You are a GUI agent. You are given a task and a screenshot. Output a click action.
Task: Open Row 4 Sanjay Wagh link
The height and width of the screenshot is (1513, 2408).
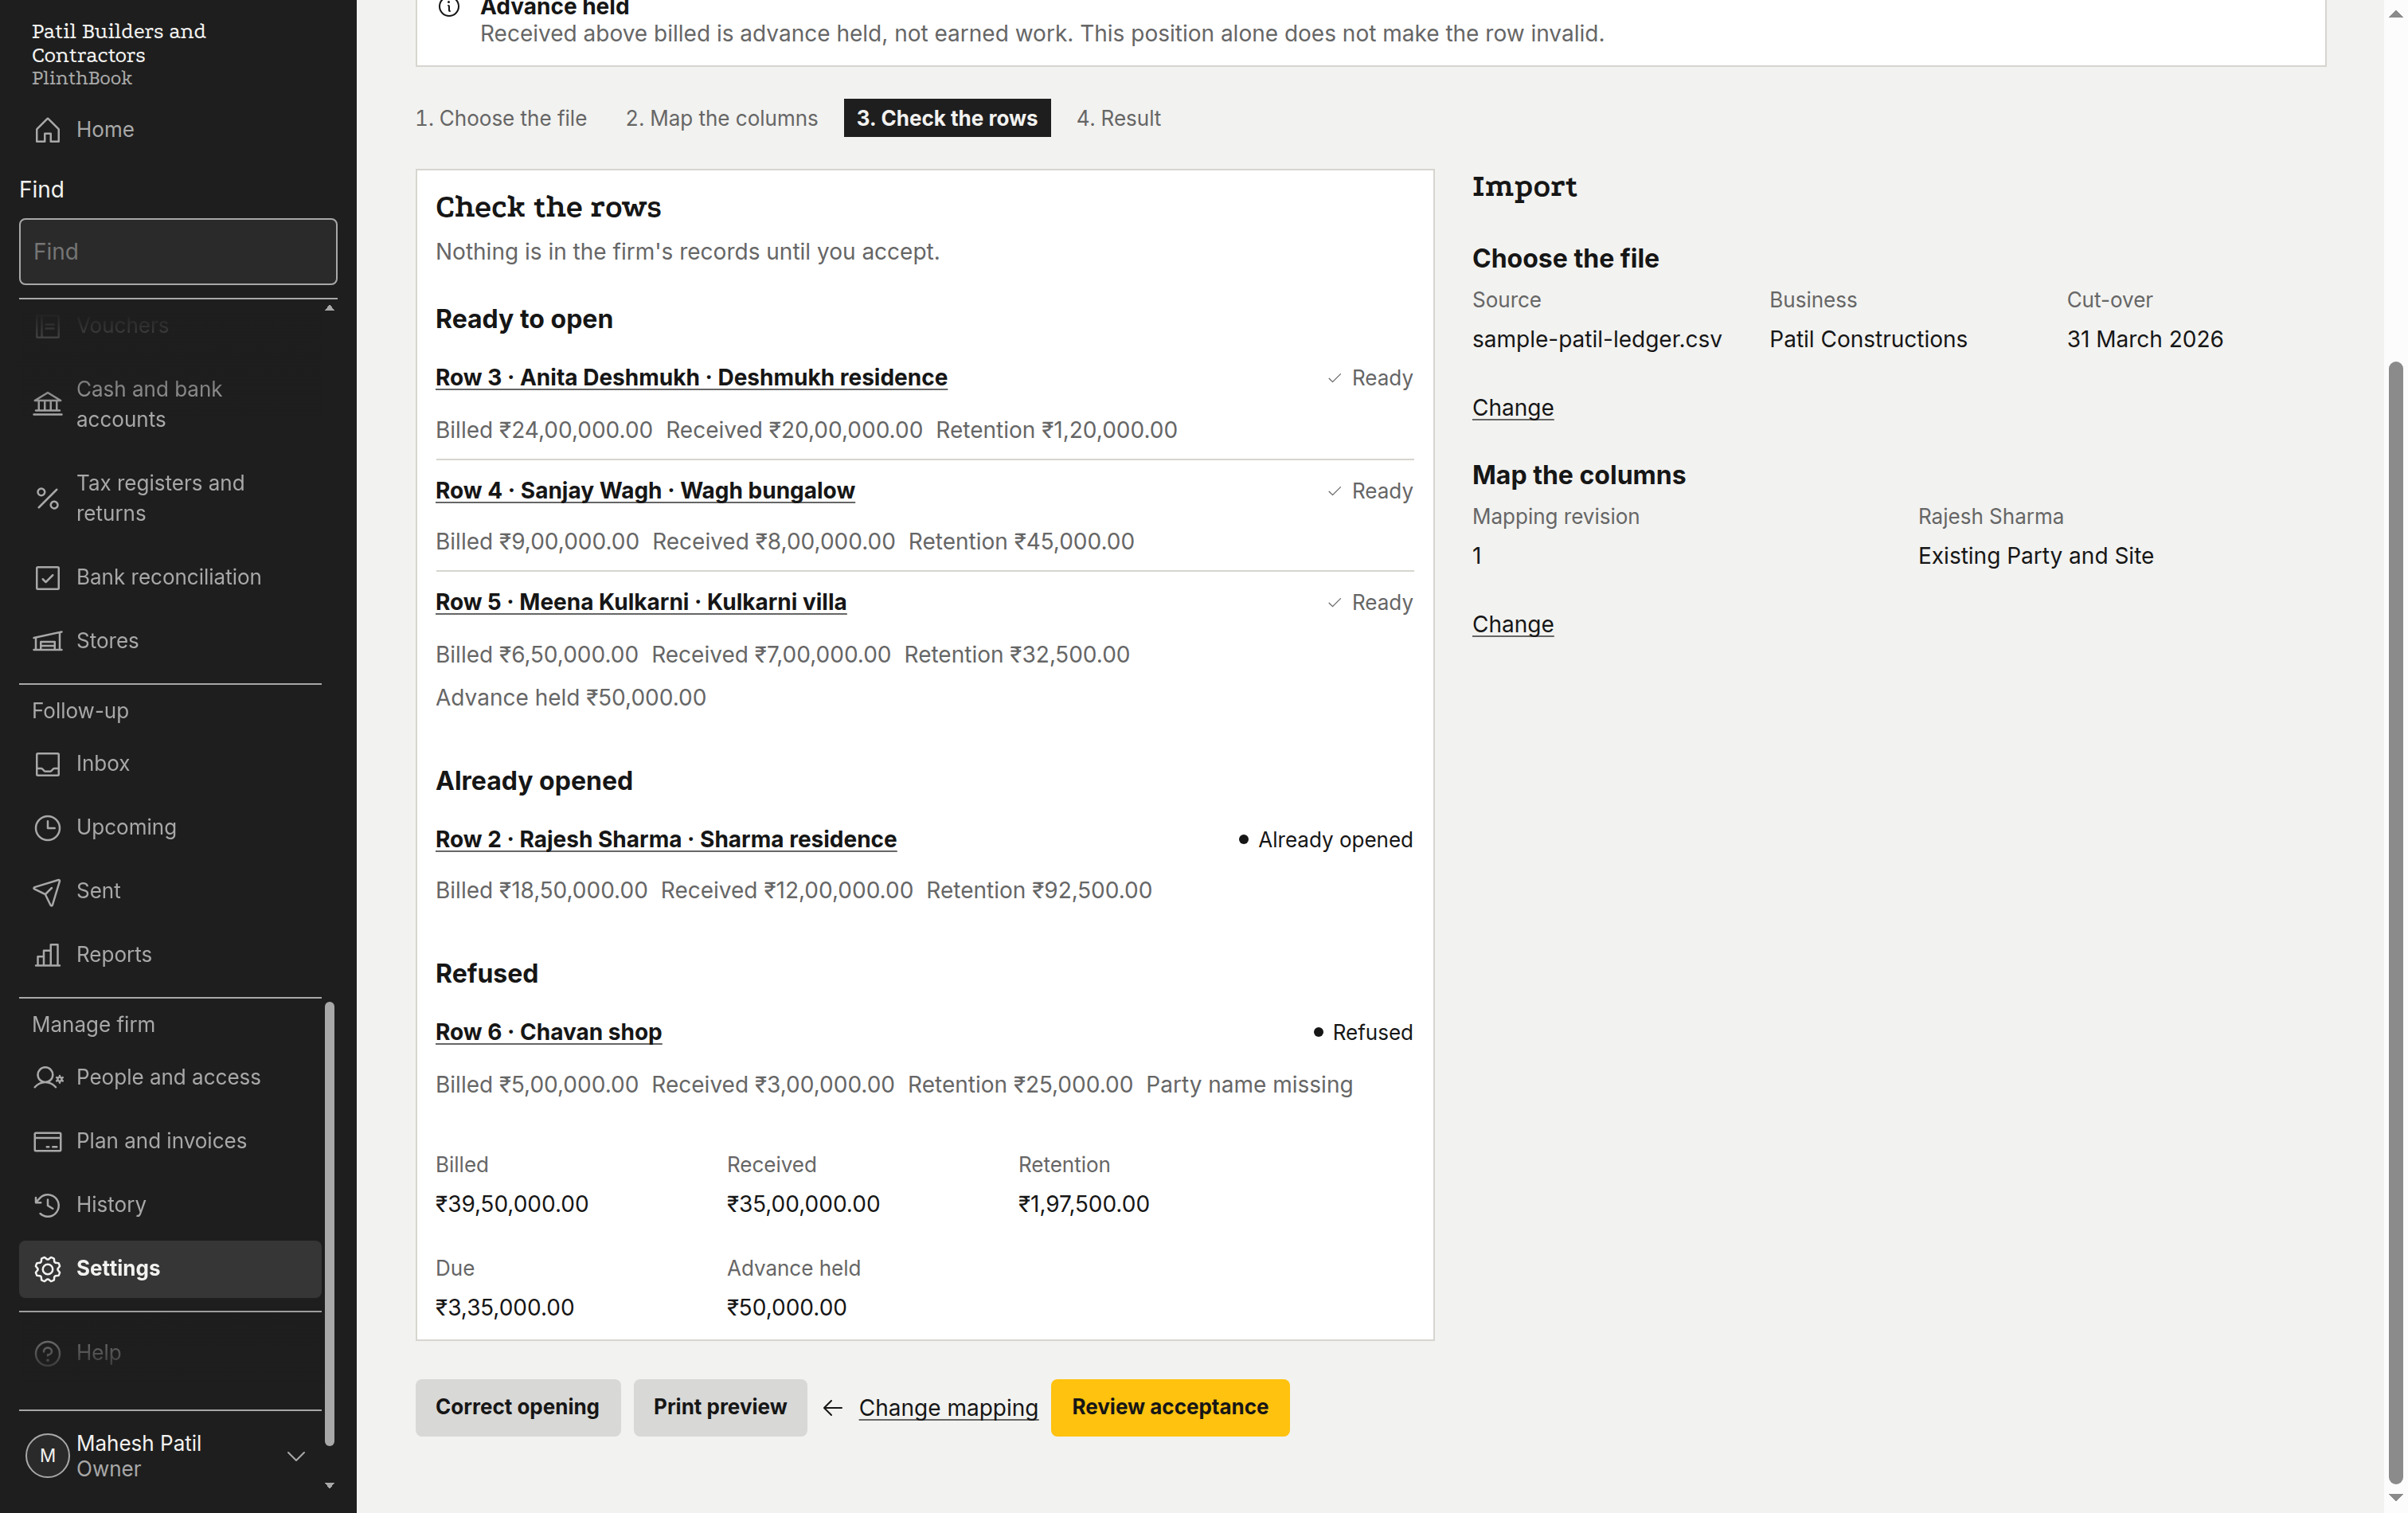(645, 490)
